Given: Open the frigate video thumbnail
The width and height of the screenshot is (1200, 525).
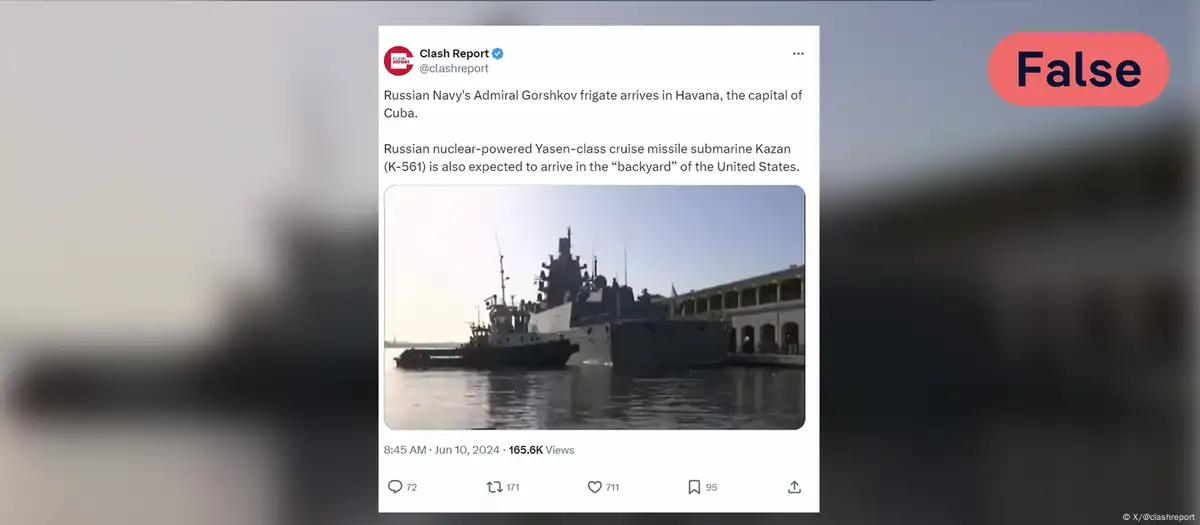Looking at the screenshot, I should pos(594,307).
